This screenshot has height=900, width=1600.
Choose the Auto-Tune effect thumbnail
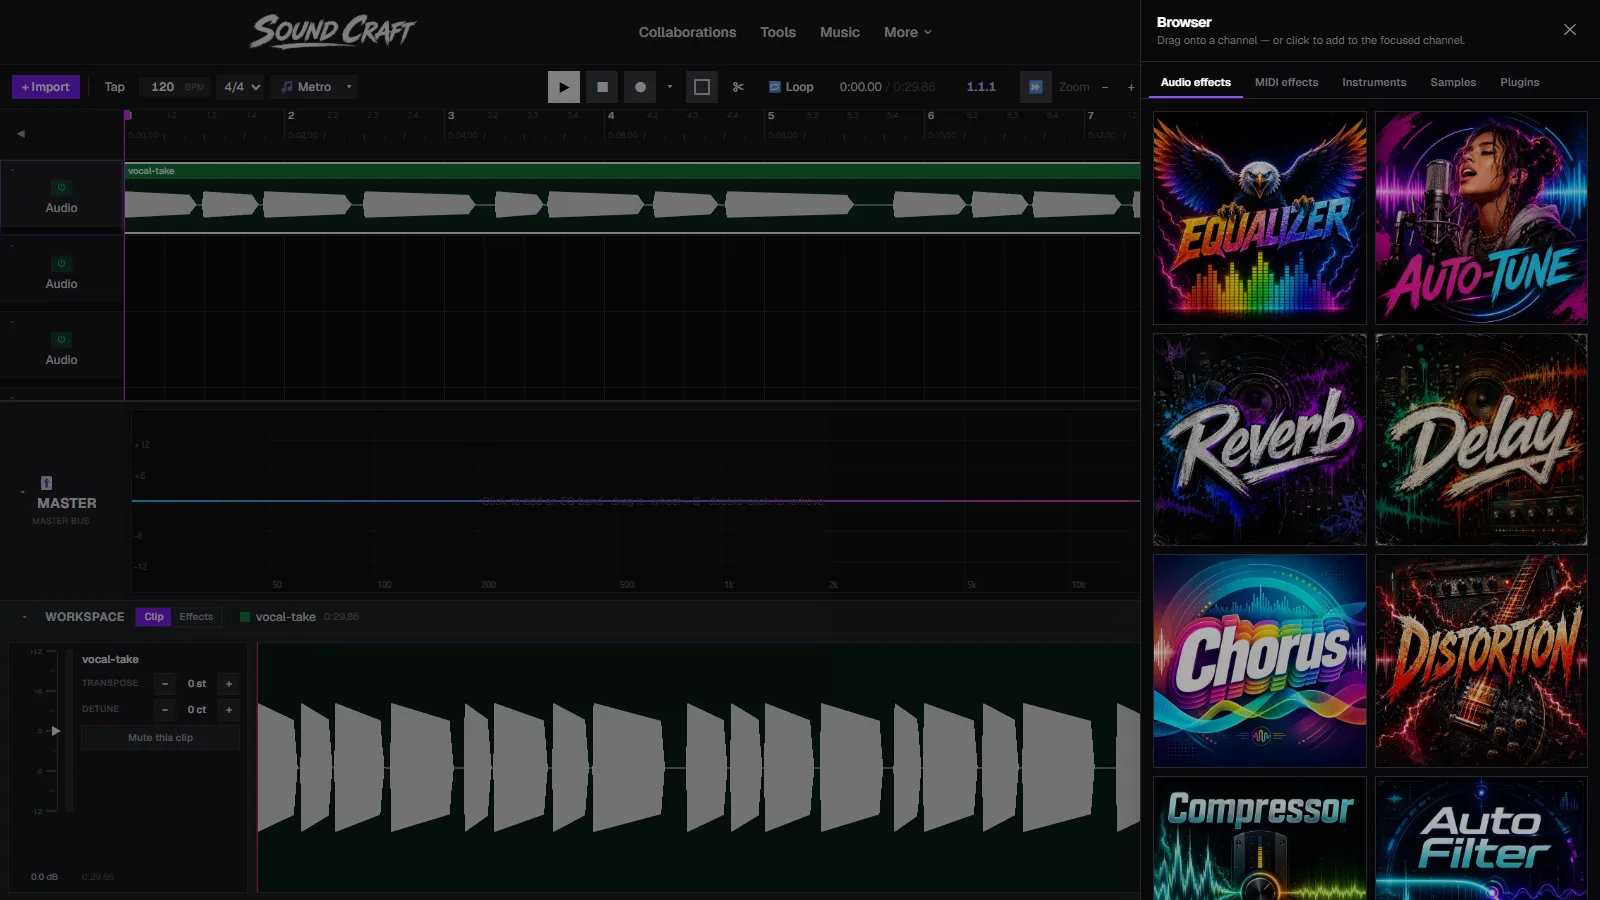1481,218
